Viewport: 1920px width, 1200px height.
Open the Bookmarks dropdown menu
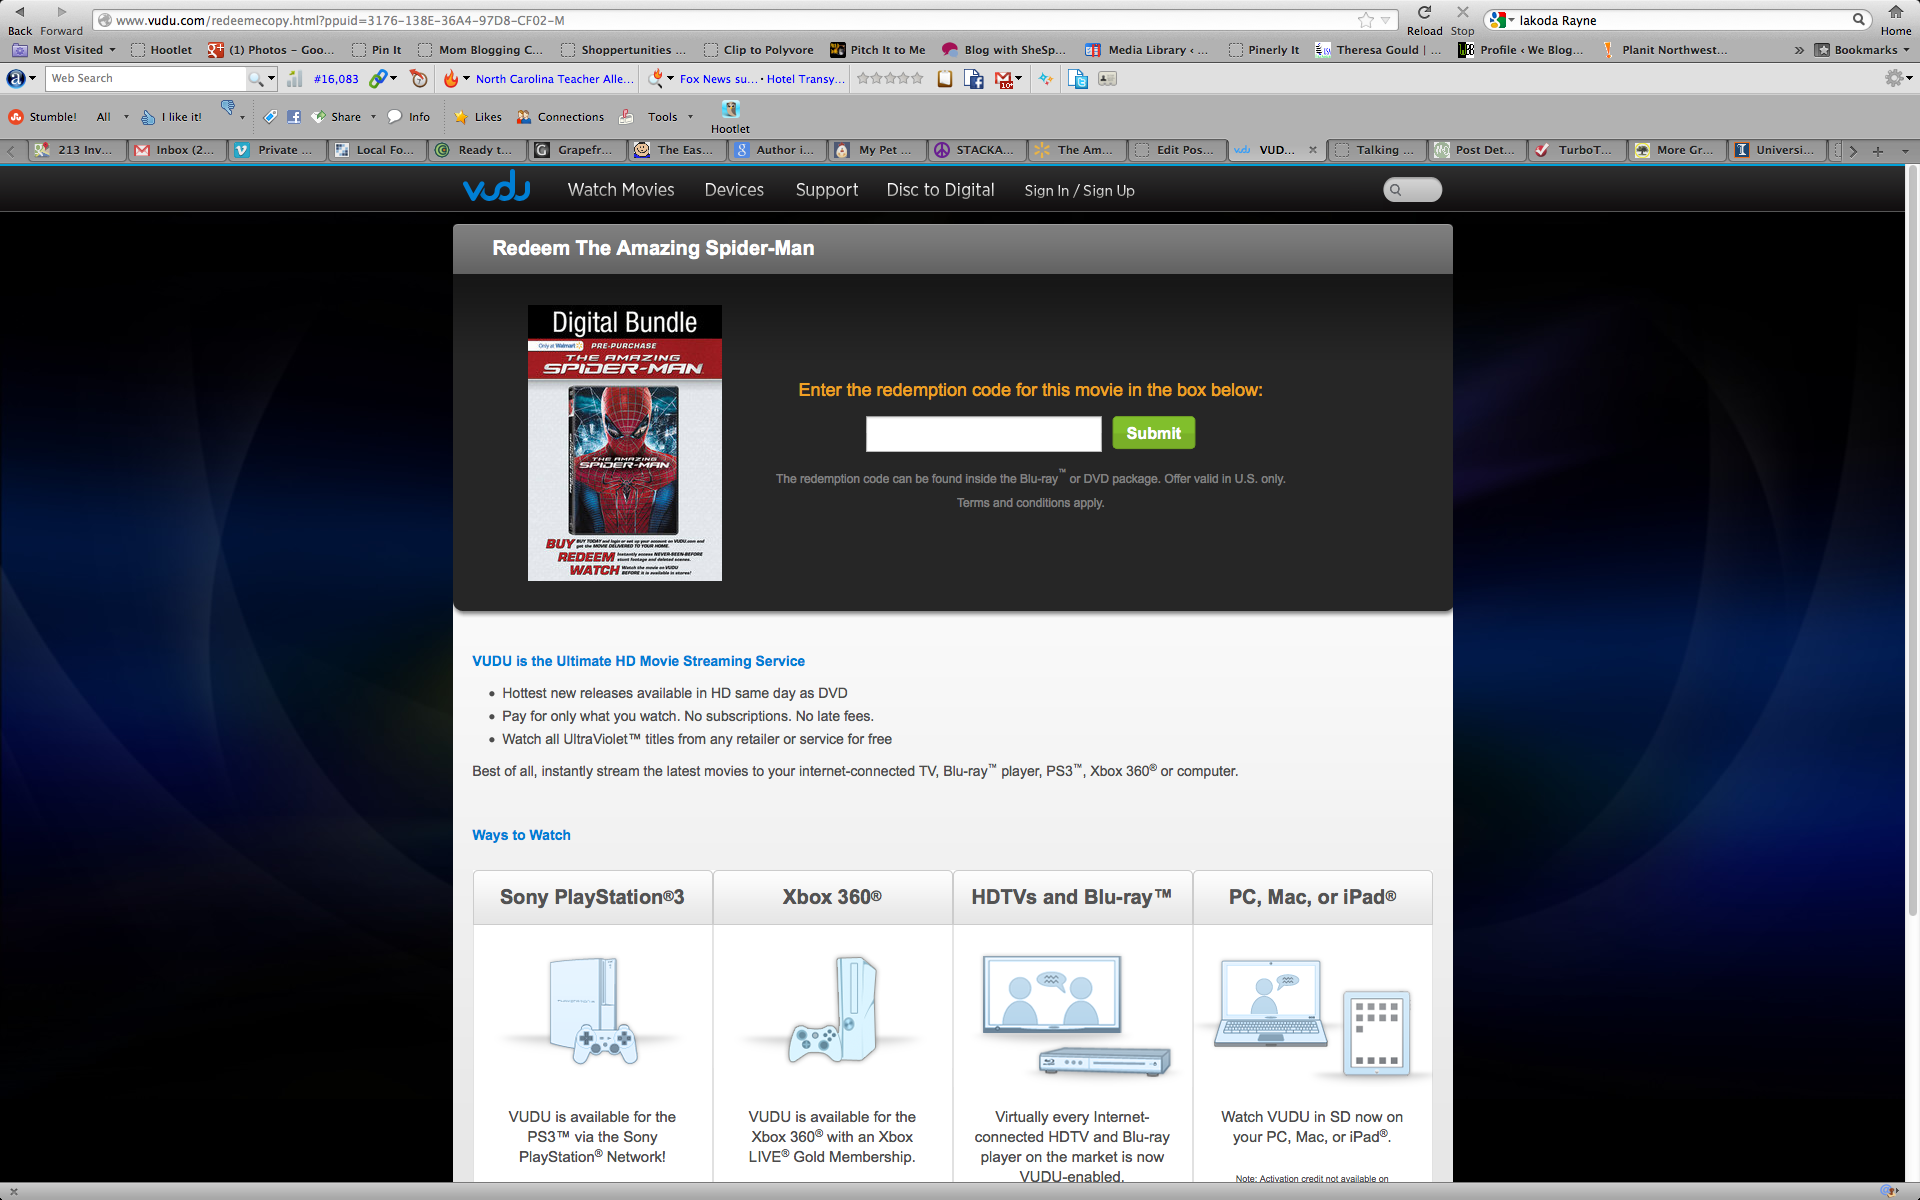point(1862,49)
